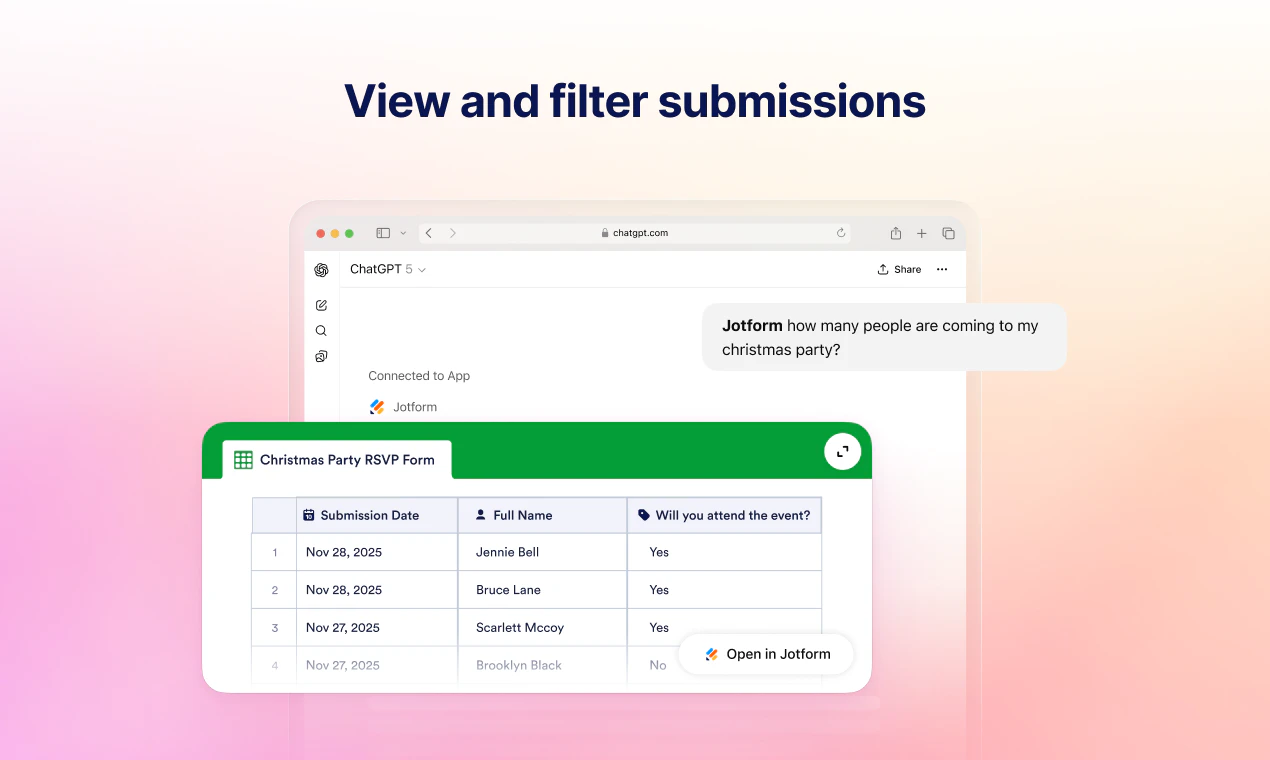Select the Christmas Party RSVP Form tab

click(336, 459)
